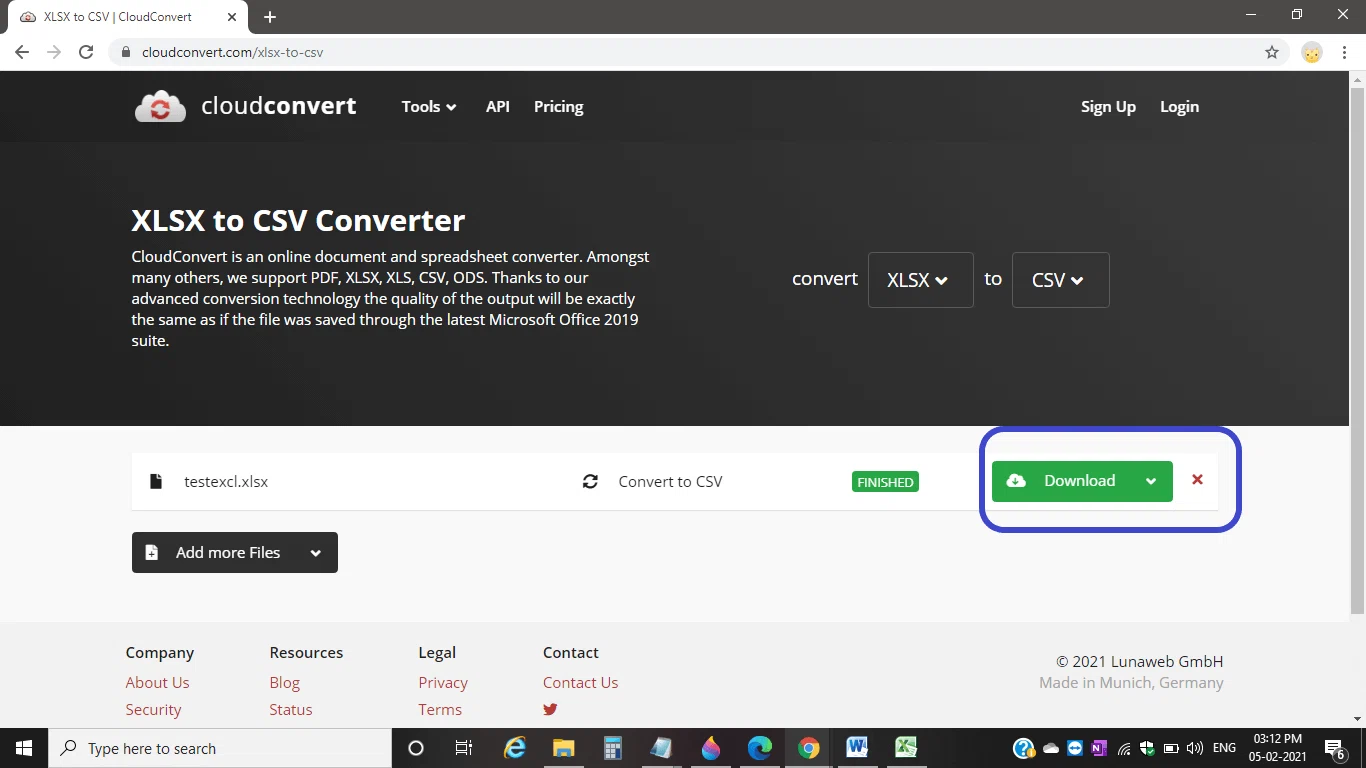This screenshot has width=1366, height=768.
Task: Remove testexcl.xlsx with the red X
Action: 1197,480
